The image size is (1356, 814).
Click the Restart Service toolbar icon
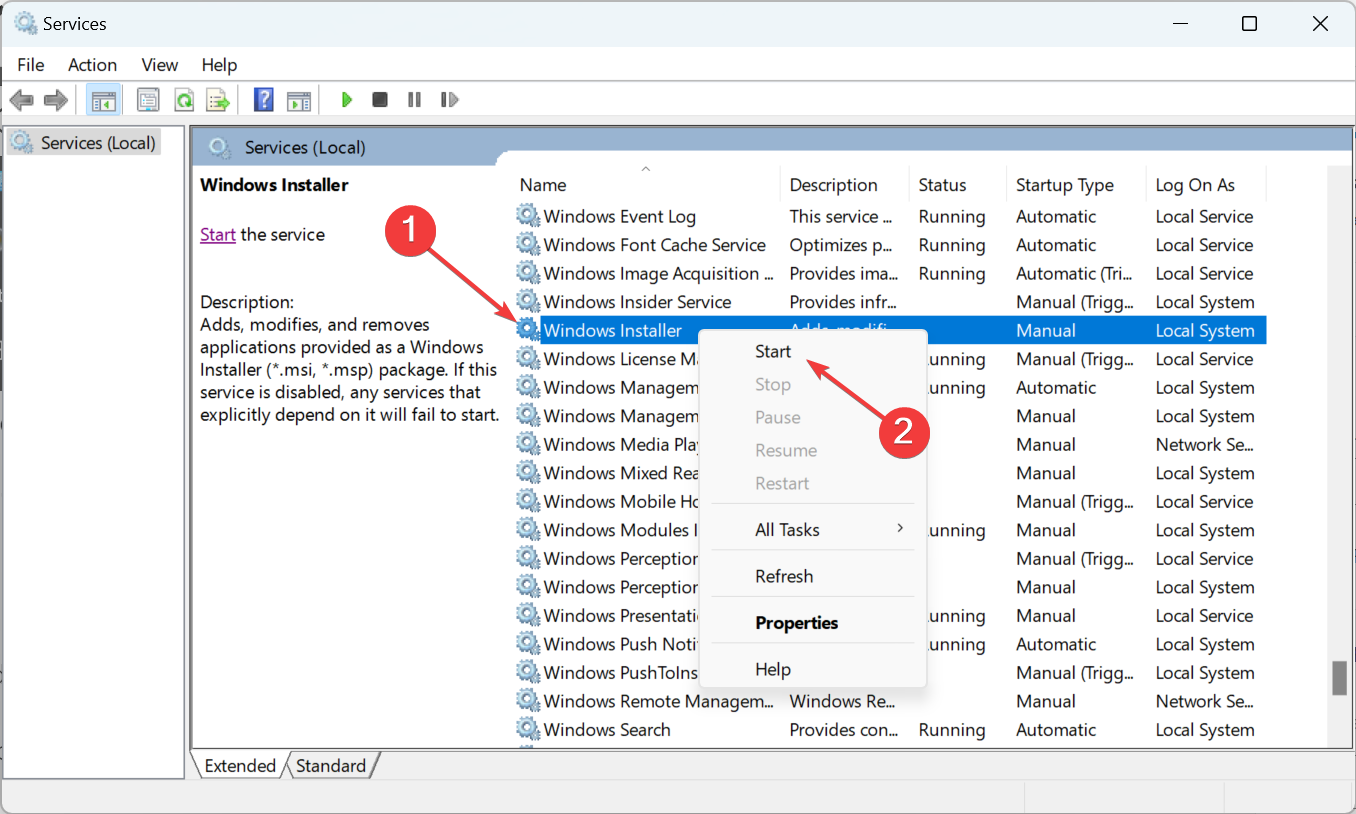click(450, 100)
